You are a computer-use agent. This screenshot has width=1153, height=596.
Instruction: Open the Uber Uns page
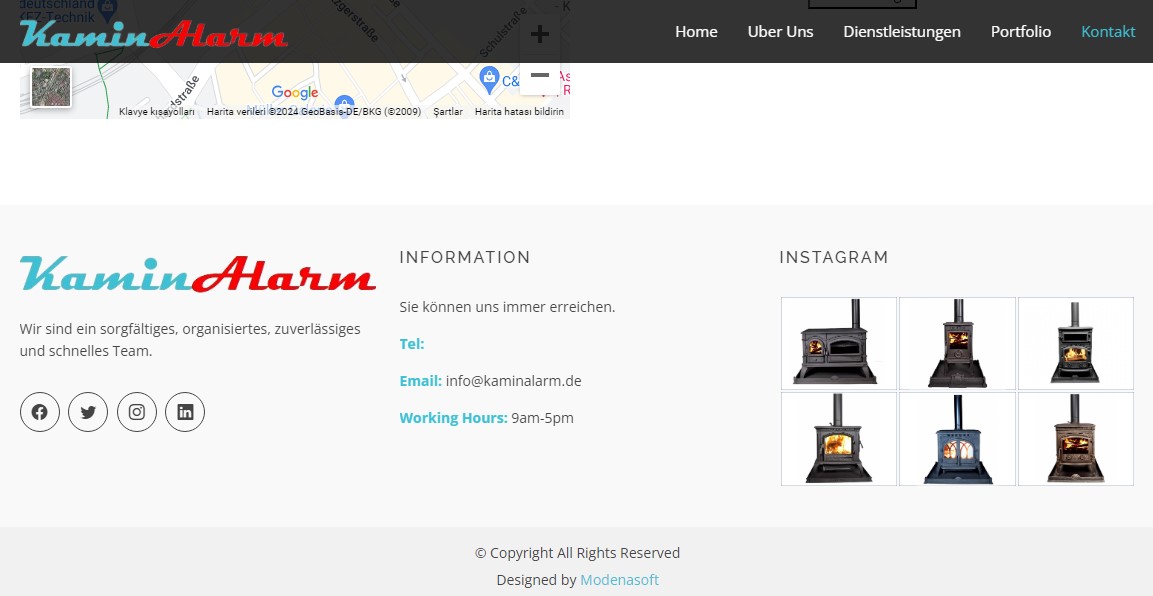click(x=780, y=32)
